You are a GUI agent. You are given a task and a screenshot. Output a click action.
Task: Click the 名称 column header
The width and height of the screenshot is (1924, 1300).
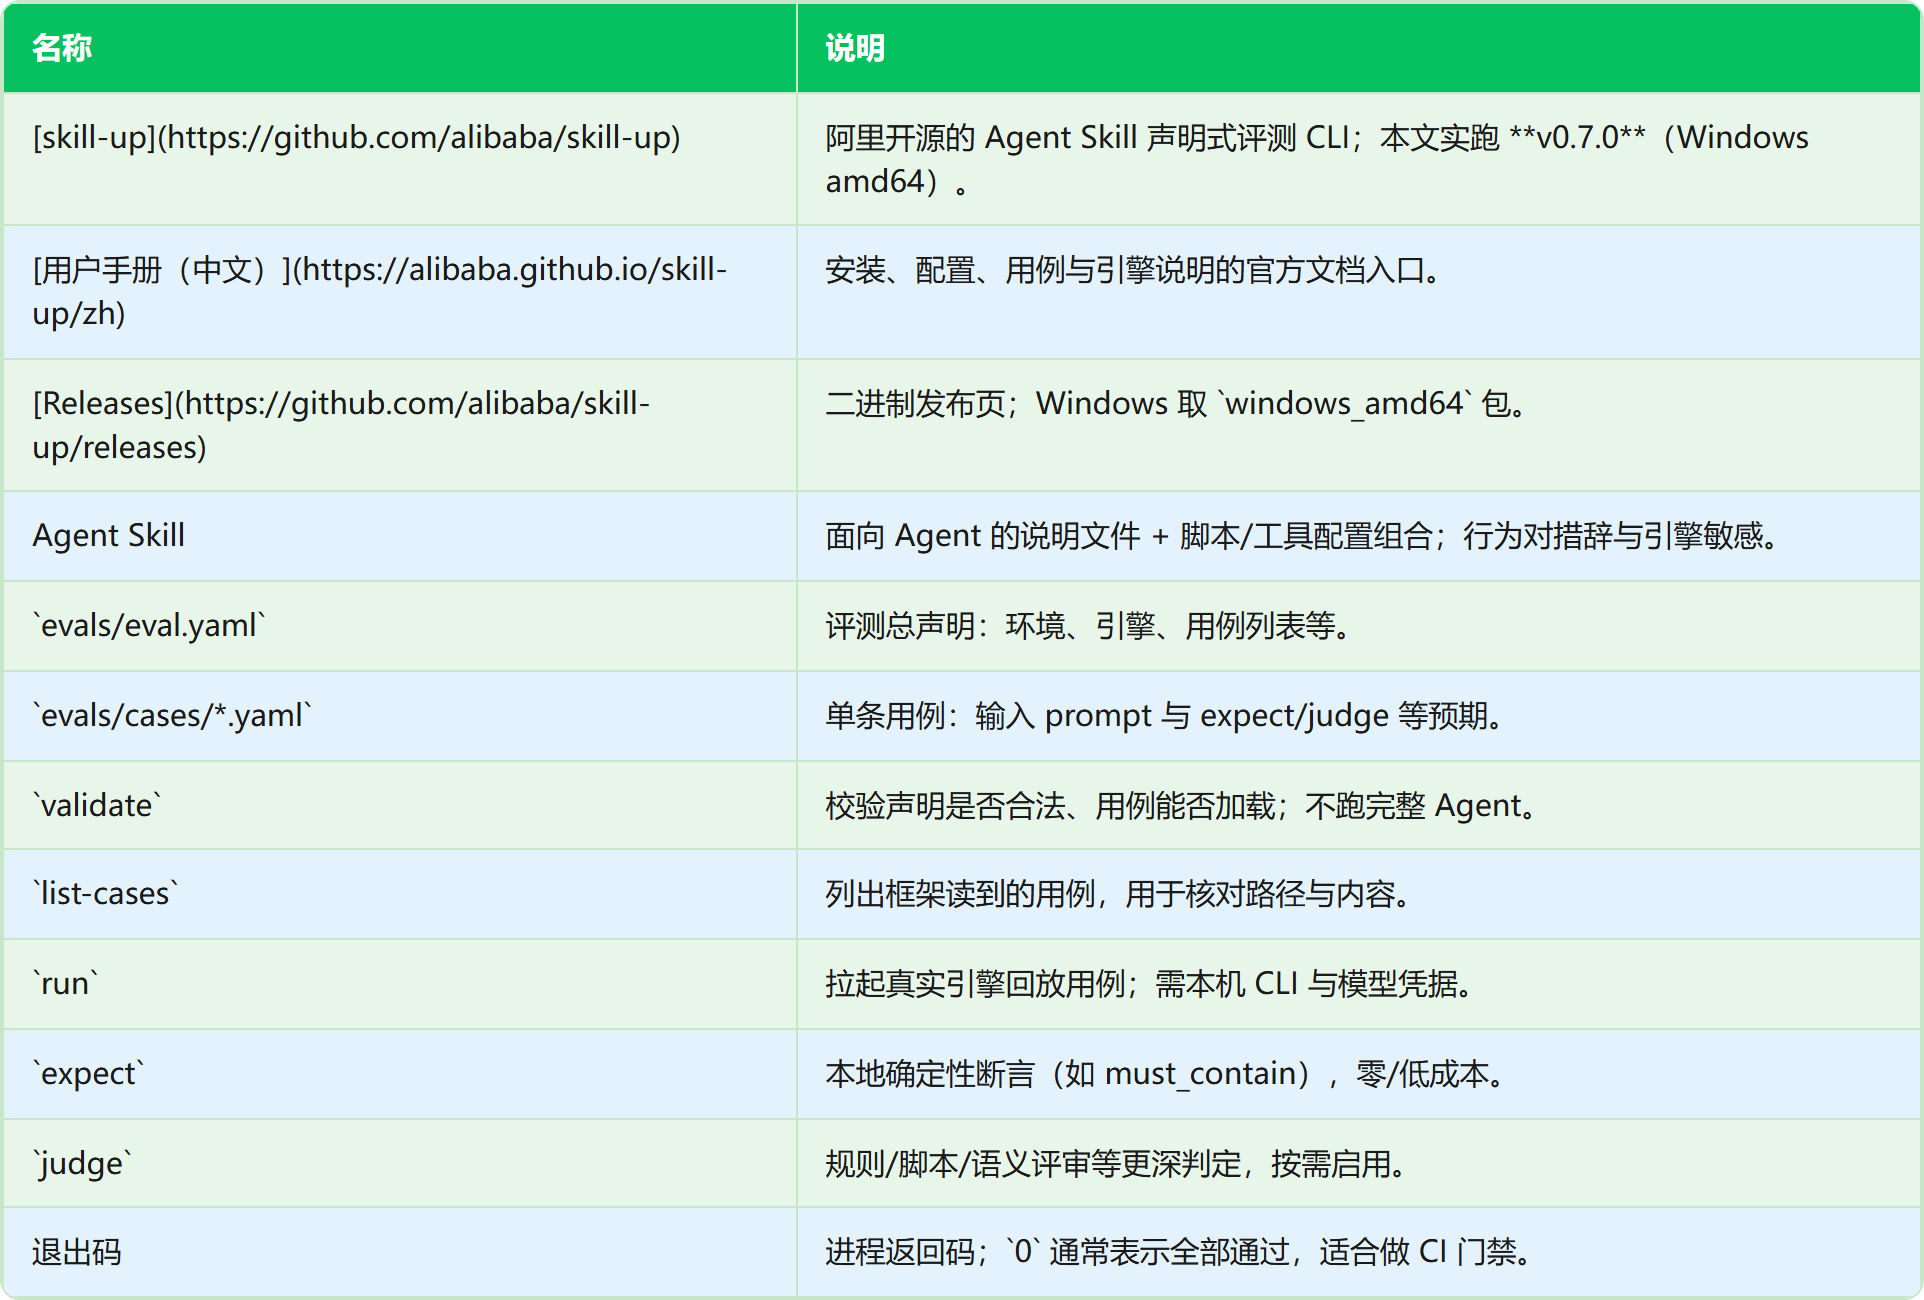tap(400, 48)
